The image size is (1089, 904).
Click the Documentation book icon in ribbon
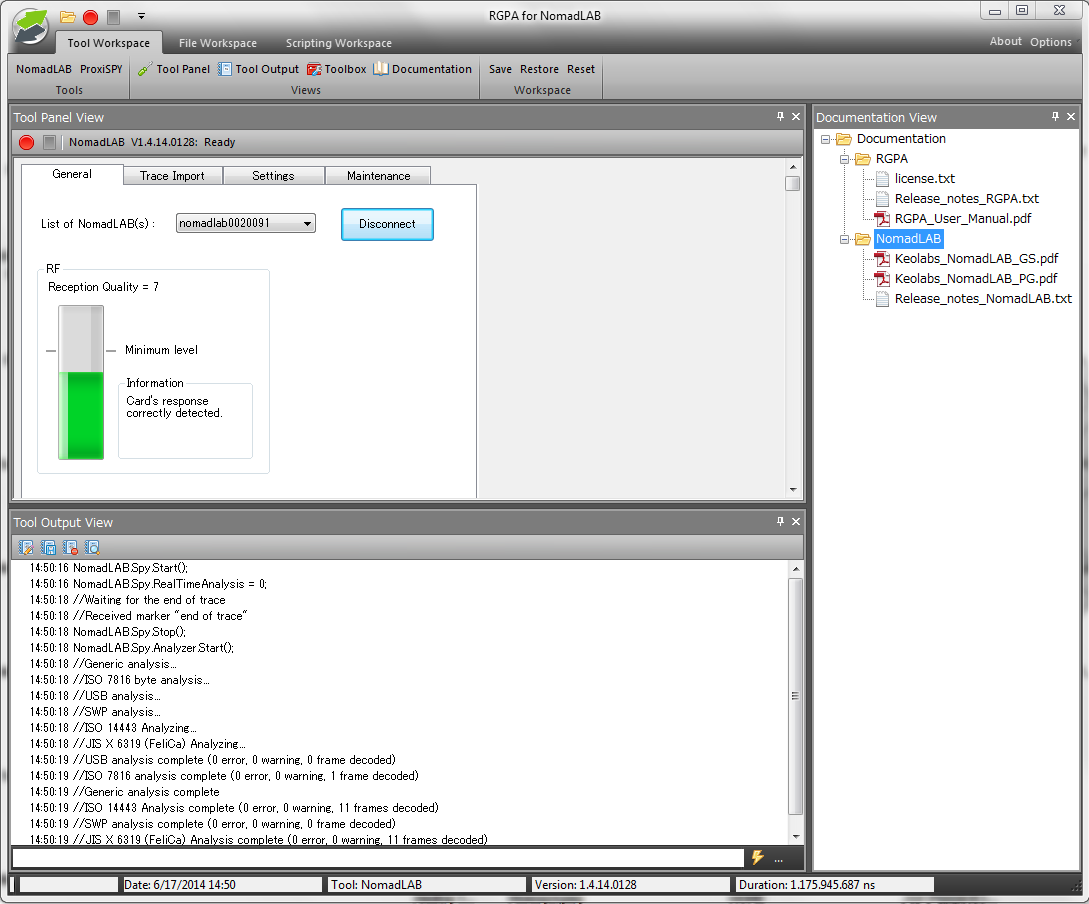(x=381, y=69)
